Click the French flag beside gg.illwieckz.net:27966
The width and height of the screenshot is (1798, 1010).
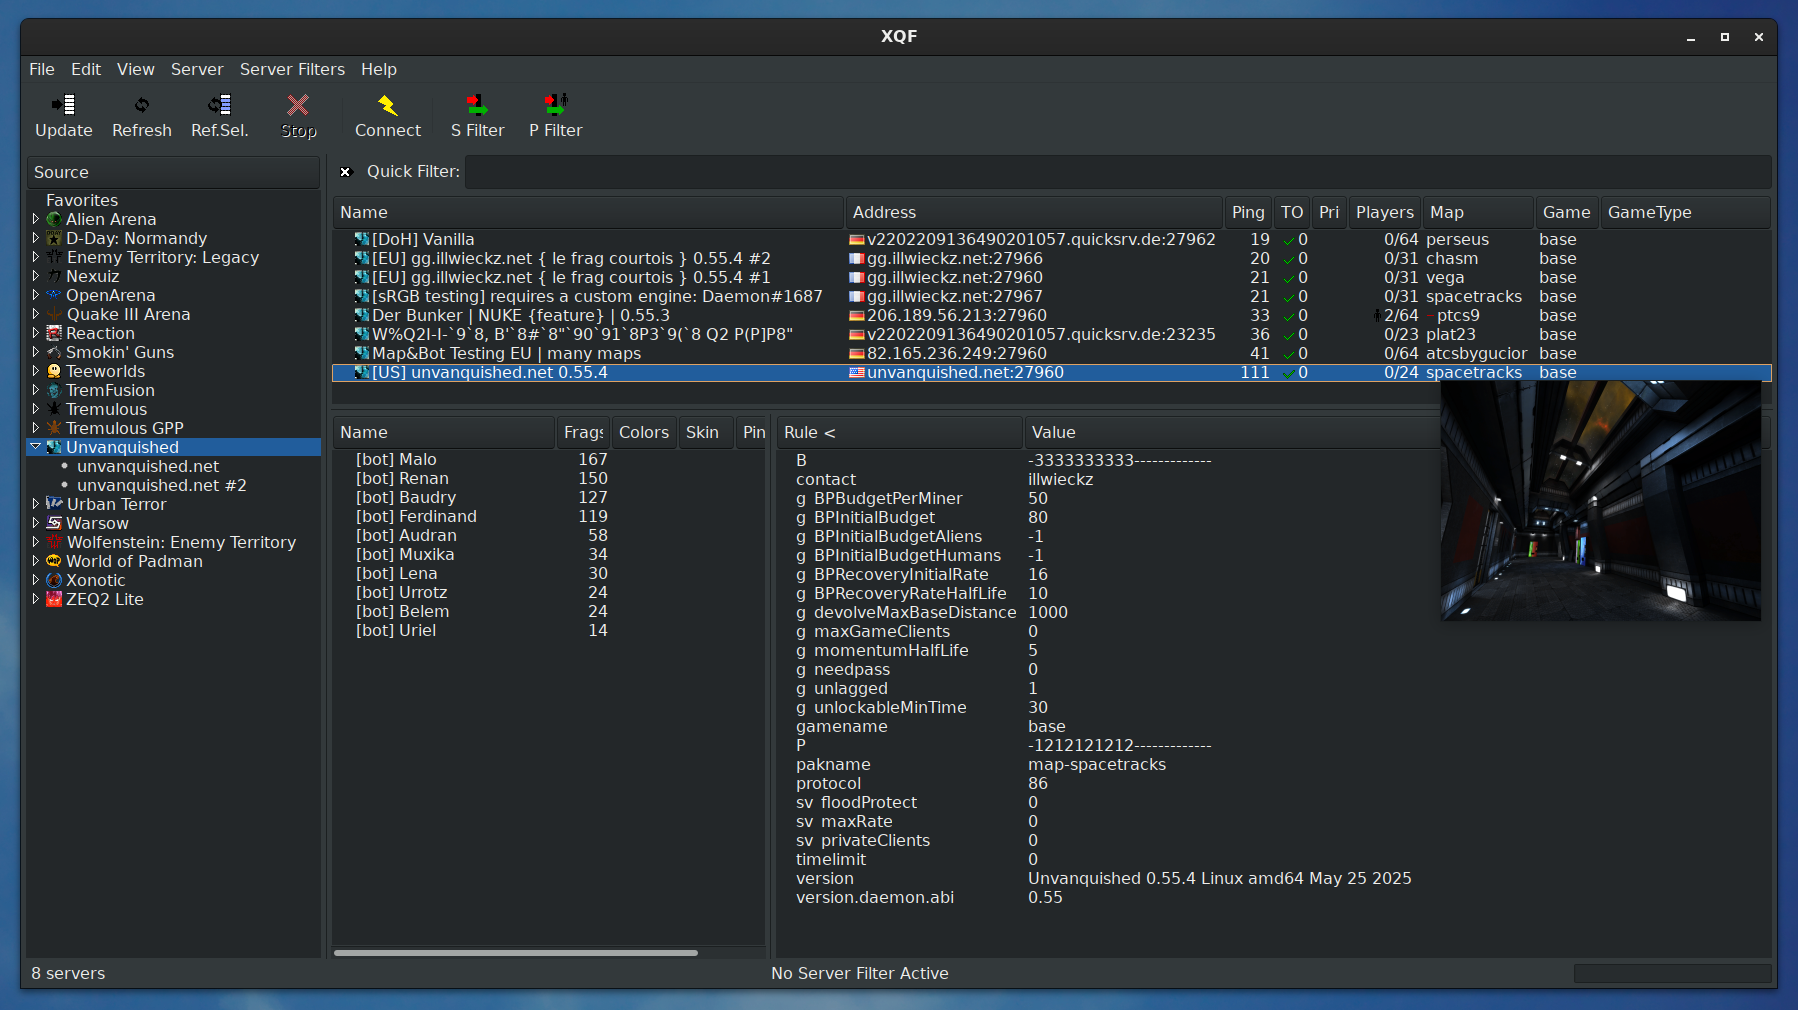[856, 259]
